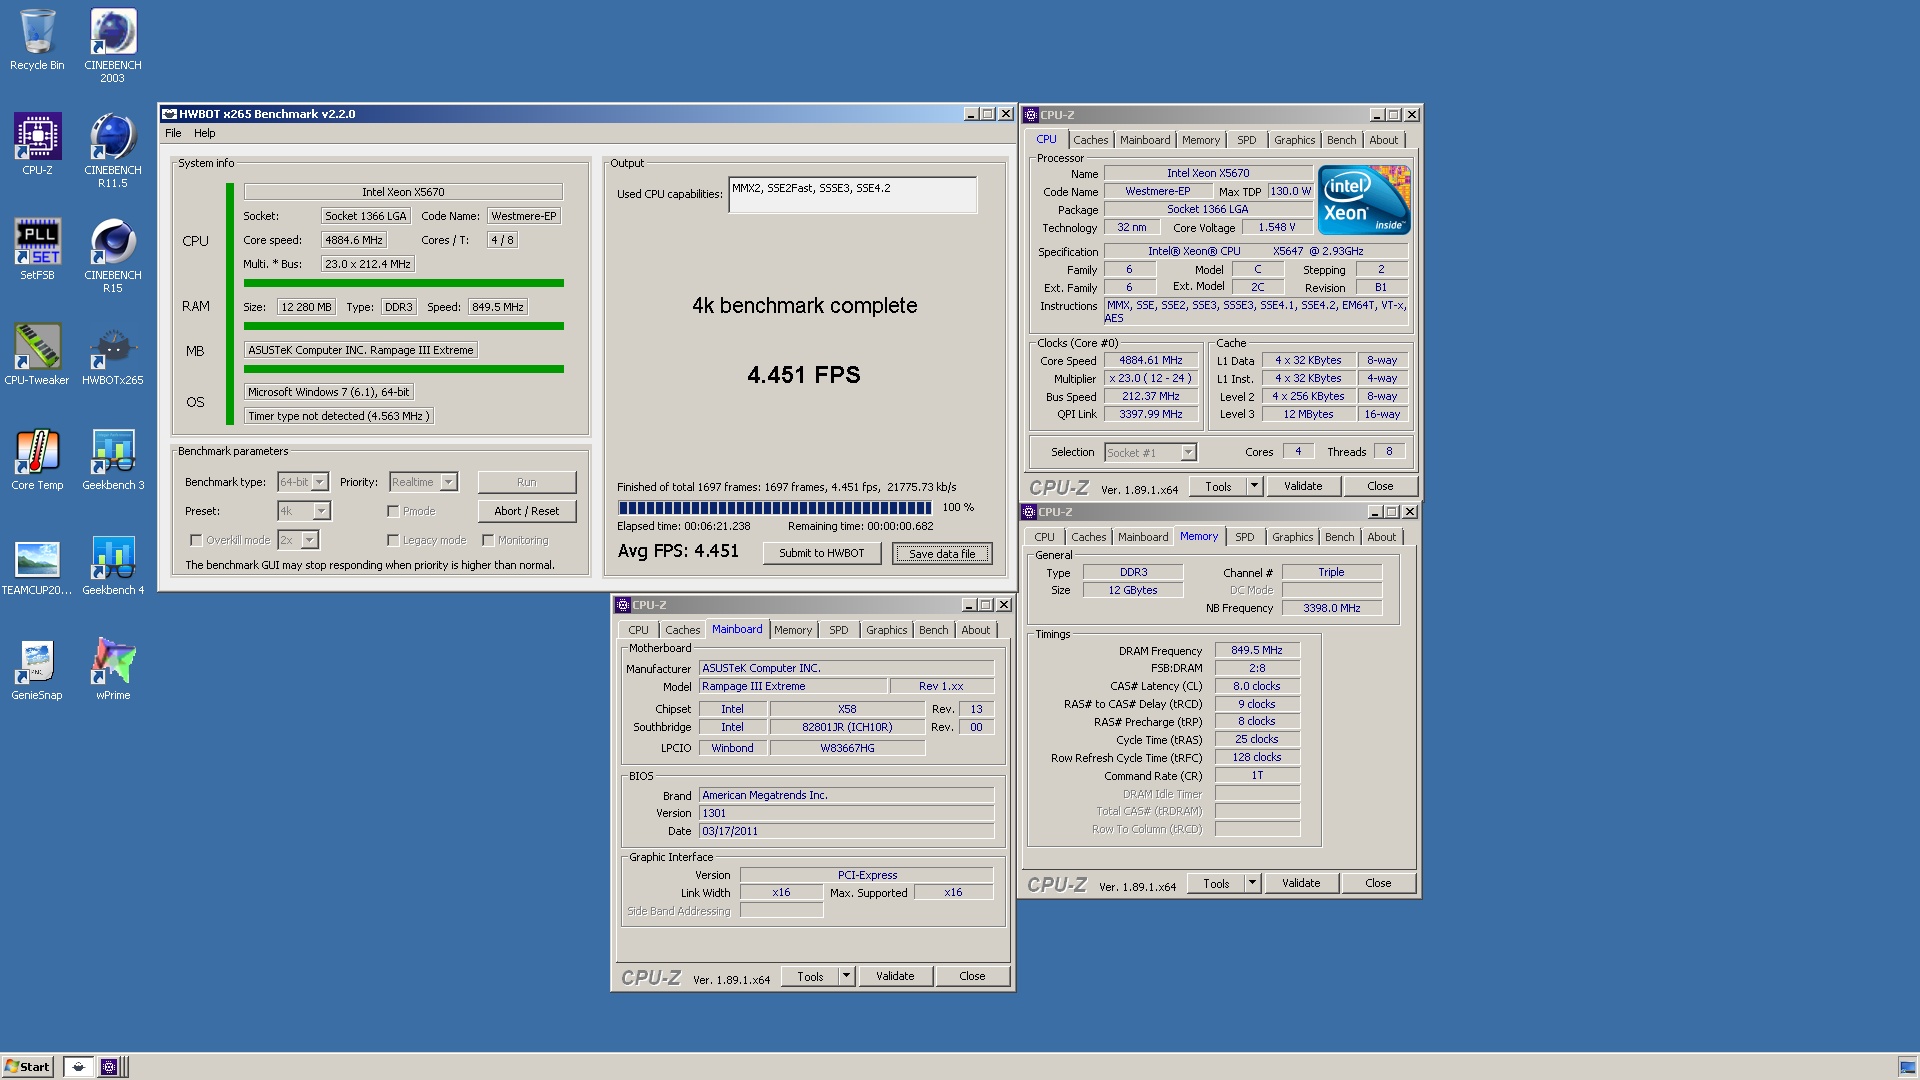
Task: Toggle the Monitoring checkbox
Action: click(488, 540)
